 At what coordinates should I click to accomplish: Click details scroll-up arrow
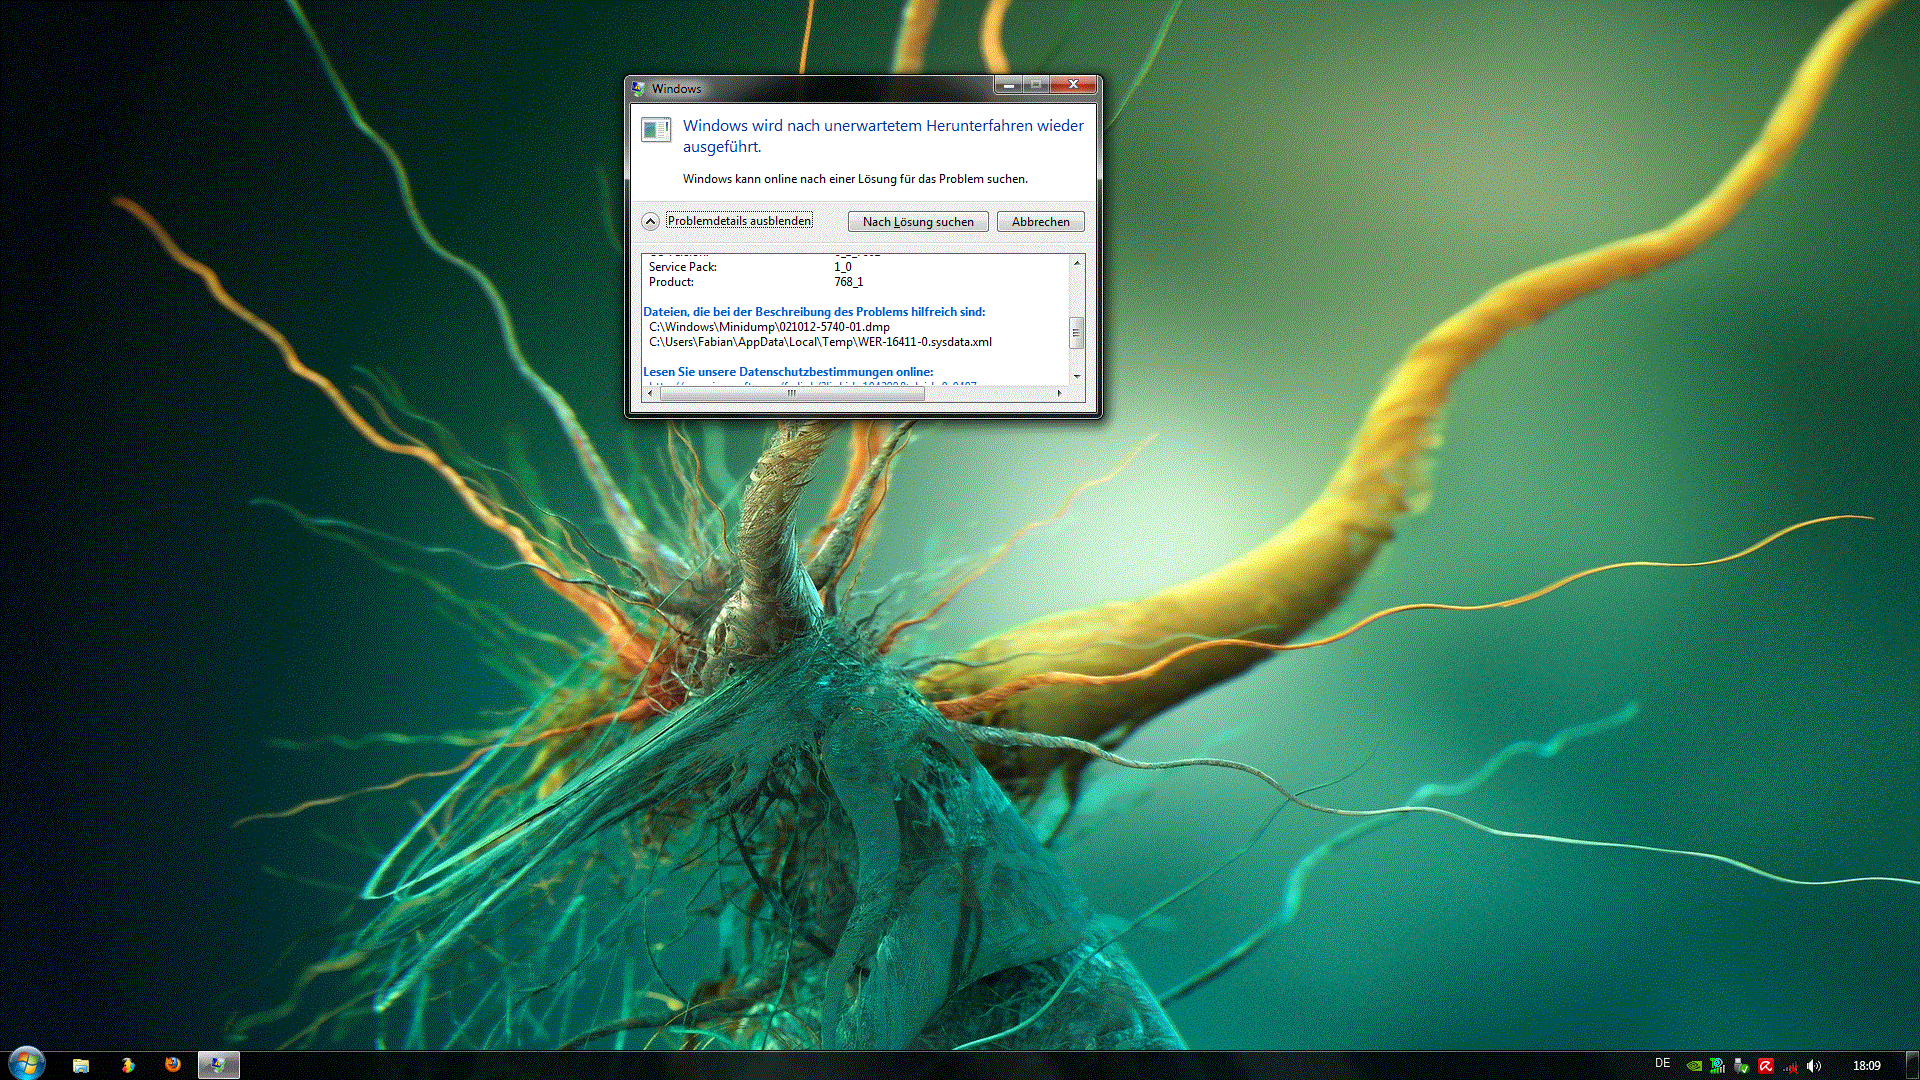(1077, 262)
